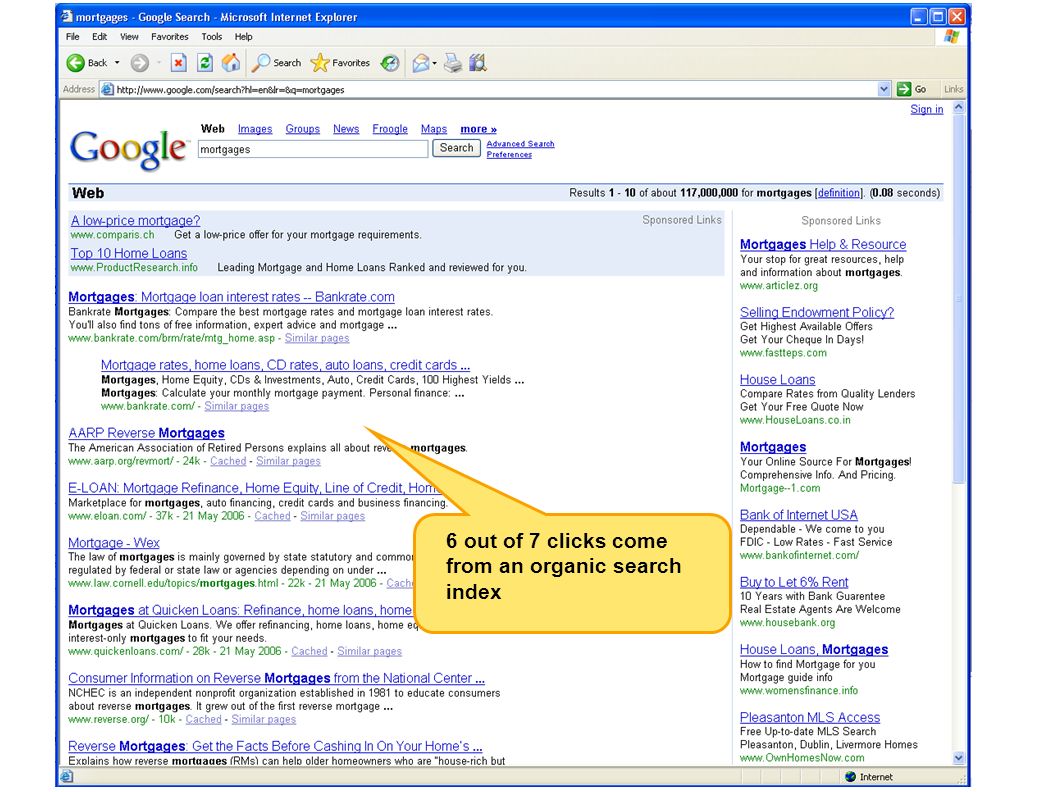Screen dimensions: 1056x792
Task: Click the Mail envelope icon
Action: point(420,63)
